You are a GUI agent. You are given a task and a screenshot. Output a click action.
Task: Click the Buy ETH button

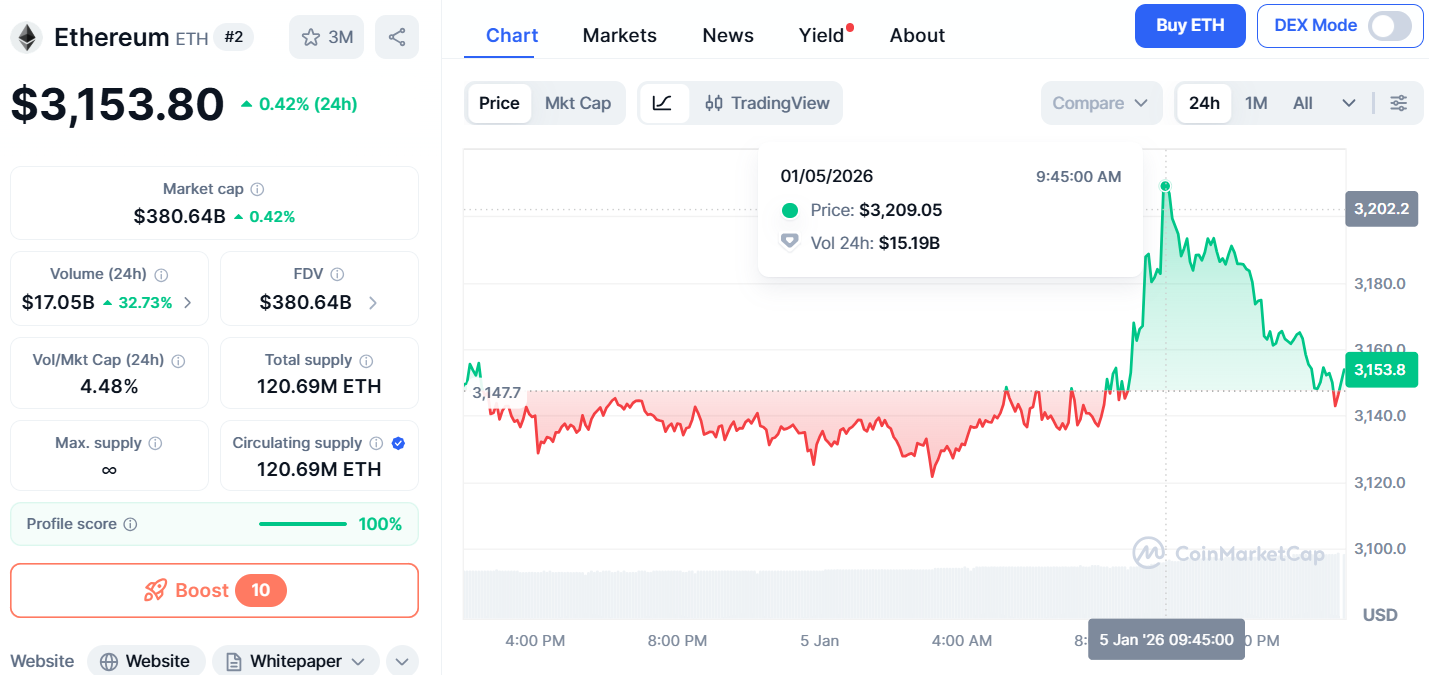click(1190, 26)
